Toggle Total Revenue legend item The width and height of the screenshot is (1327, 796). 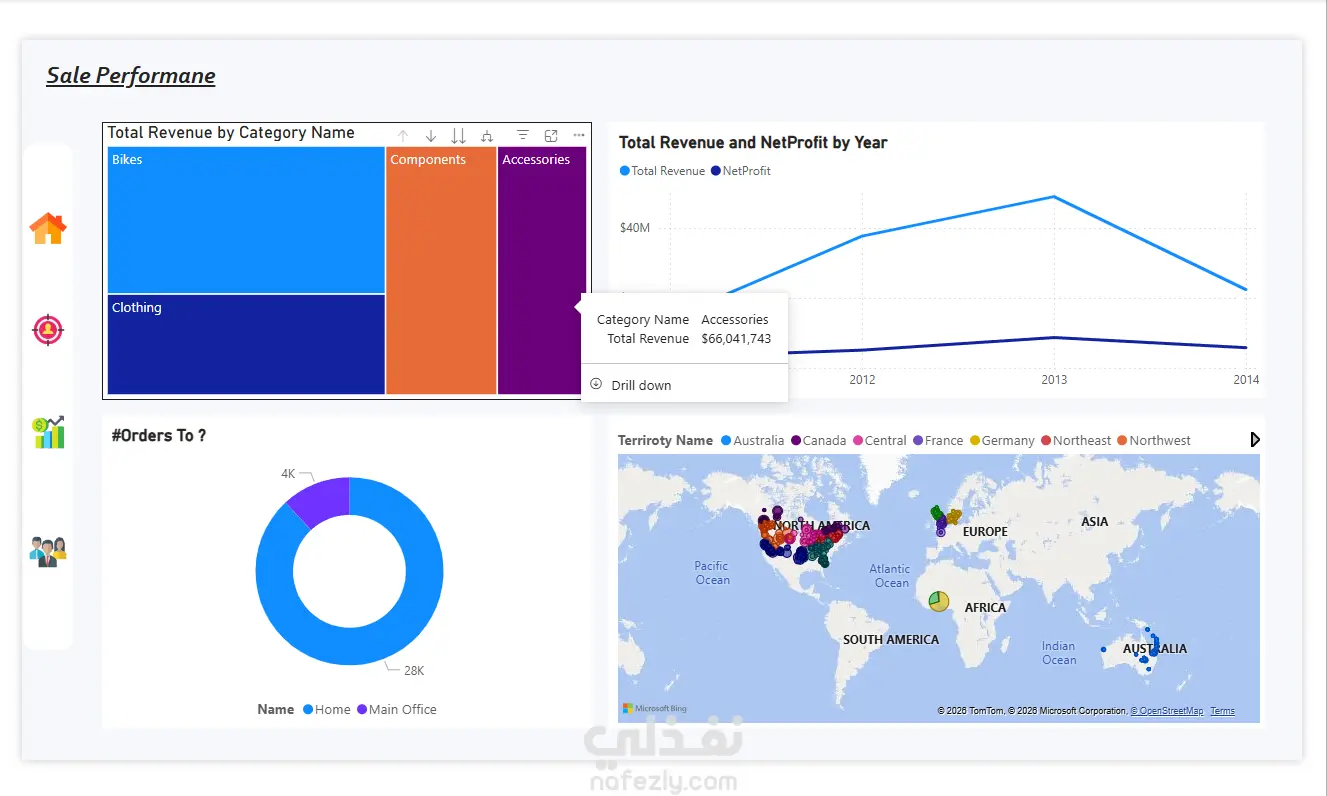tap(662, 171)
